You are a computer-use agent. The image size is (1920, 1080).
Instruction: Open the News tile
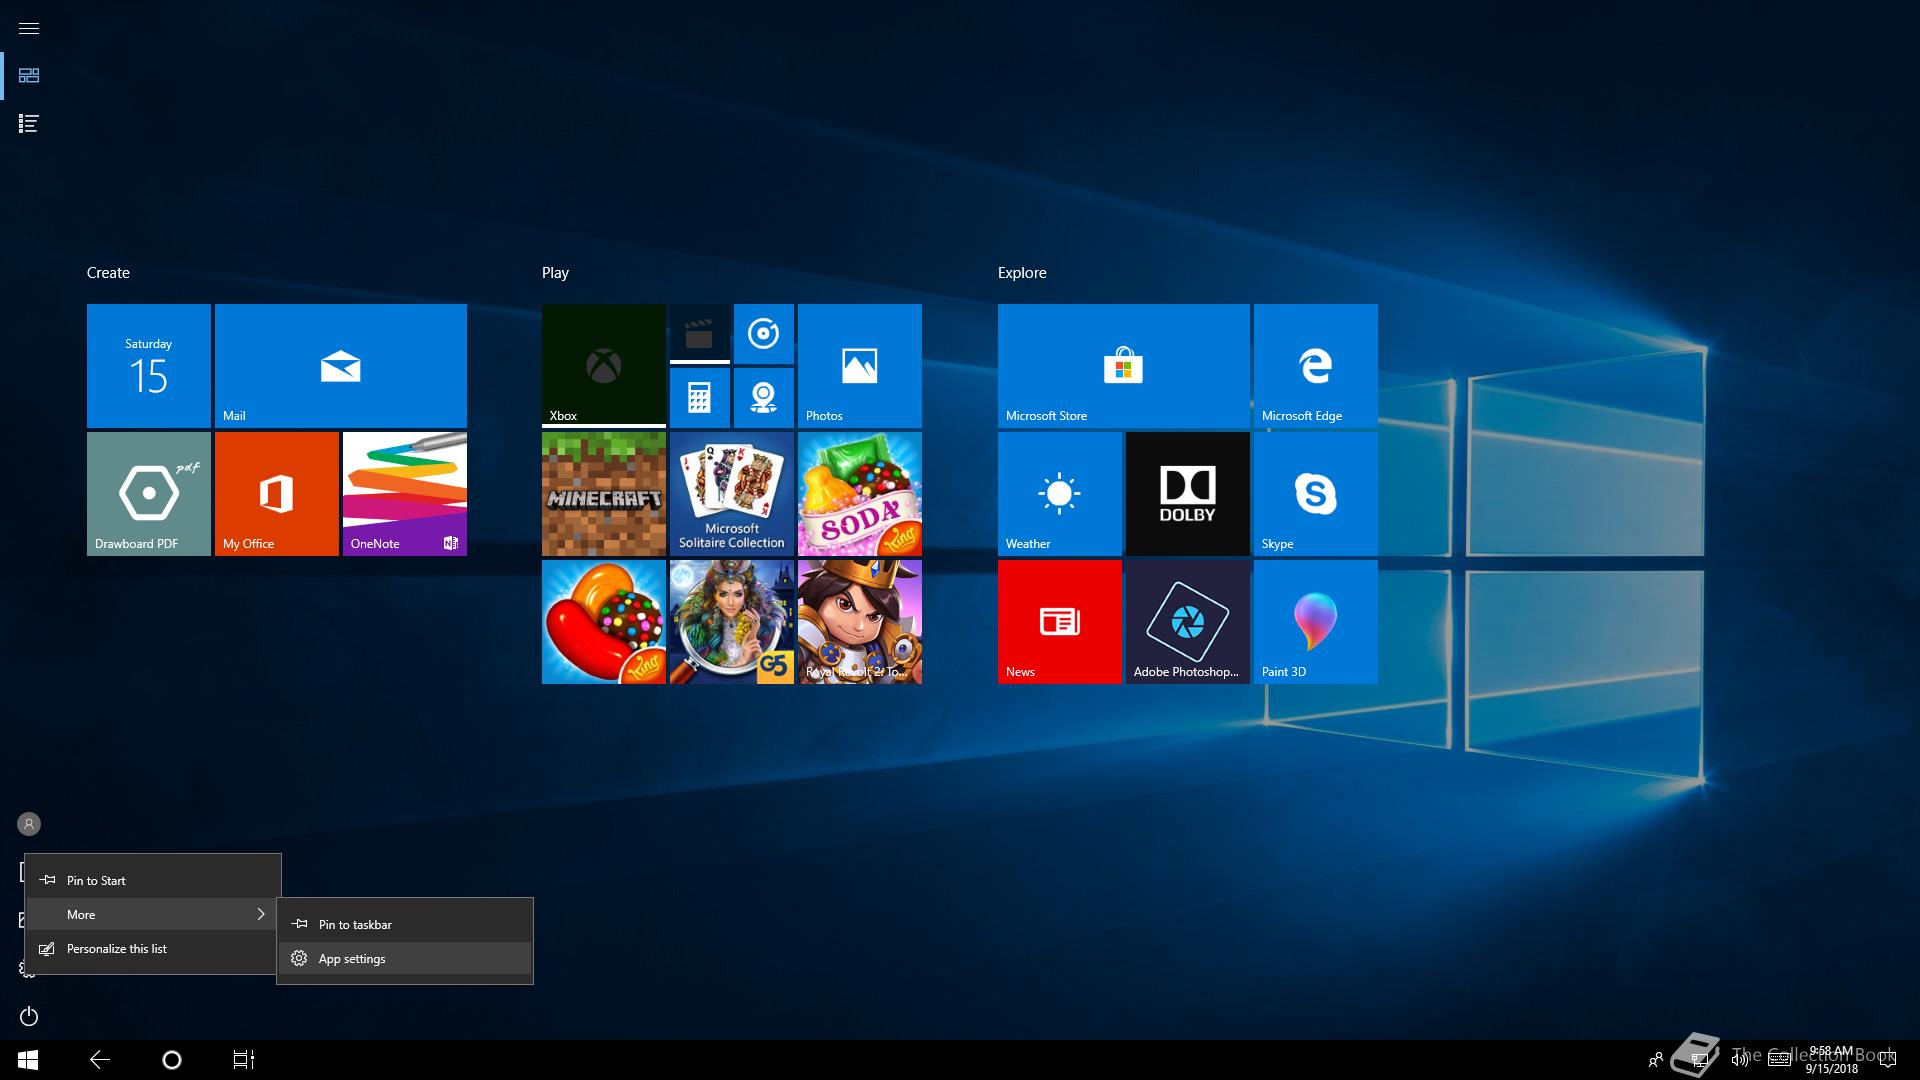coord(1060,622)
